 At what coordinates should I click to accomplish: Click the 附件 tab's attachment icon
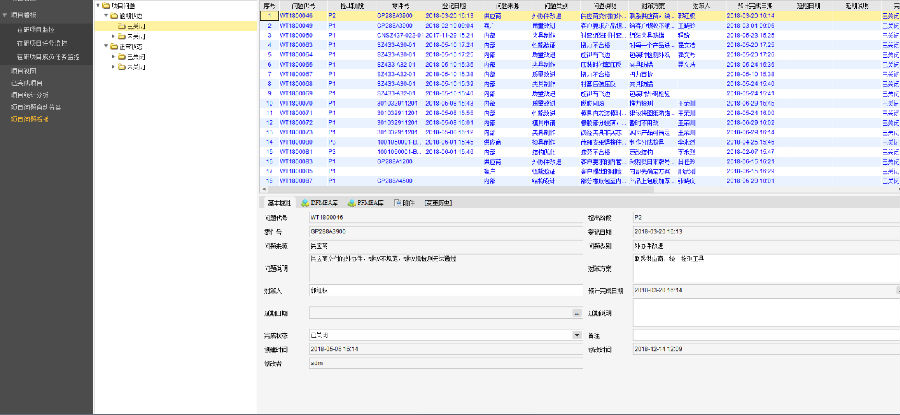pos(395,203)
